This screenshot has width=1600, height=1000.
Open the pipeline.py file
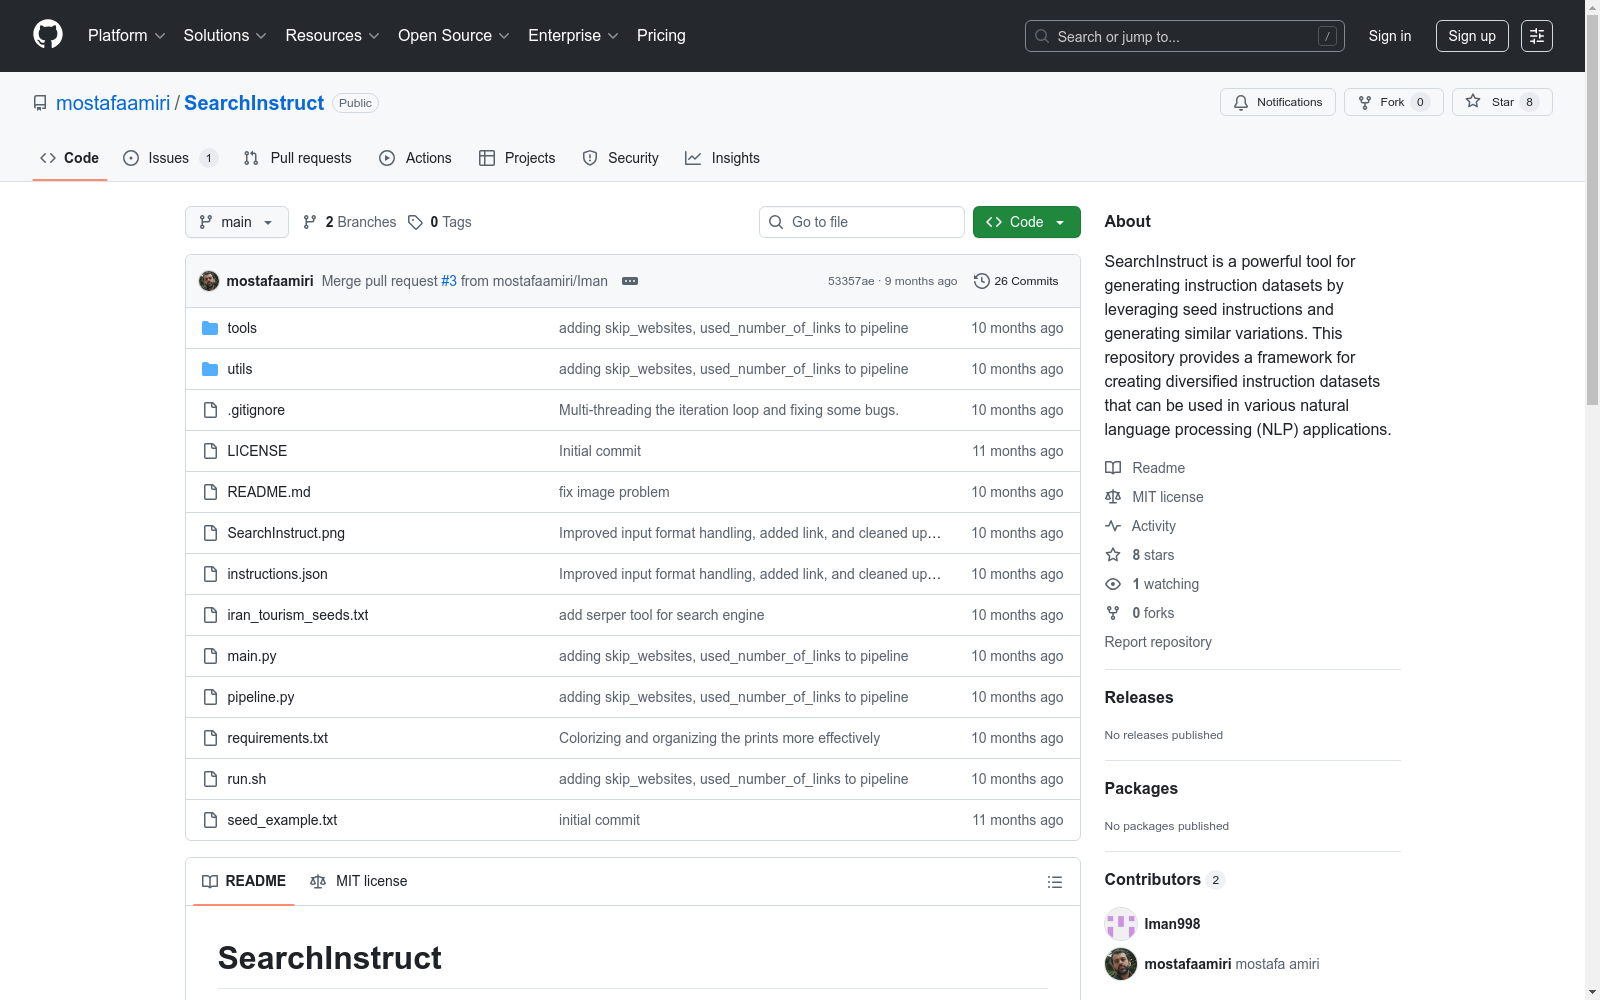(261, 697)
